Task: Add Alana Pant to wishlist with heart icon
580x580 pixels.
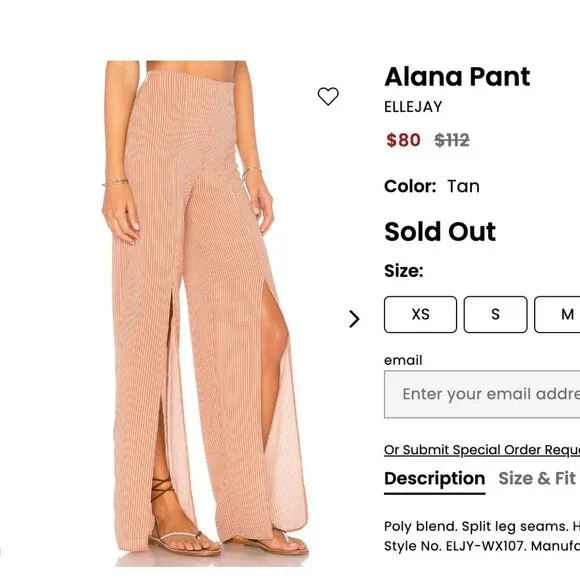Action: (328, 96)
